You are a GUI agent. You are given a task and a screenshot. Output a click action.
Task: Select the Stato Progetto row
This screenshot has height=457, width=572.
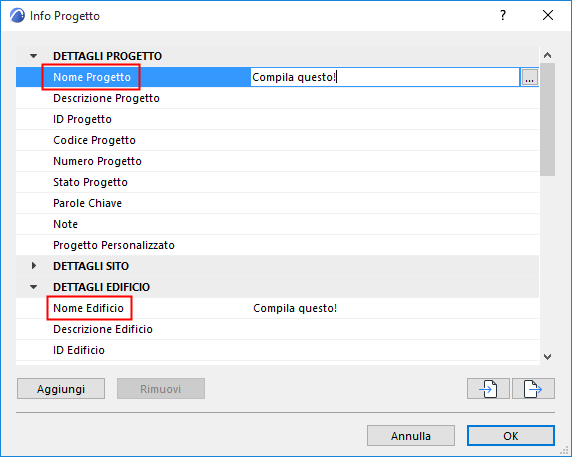click(277, 182)
